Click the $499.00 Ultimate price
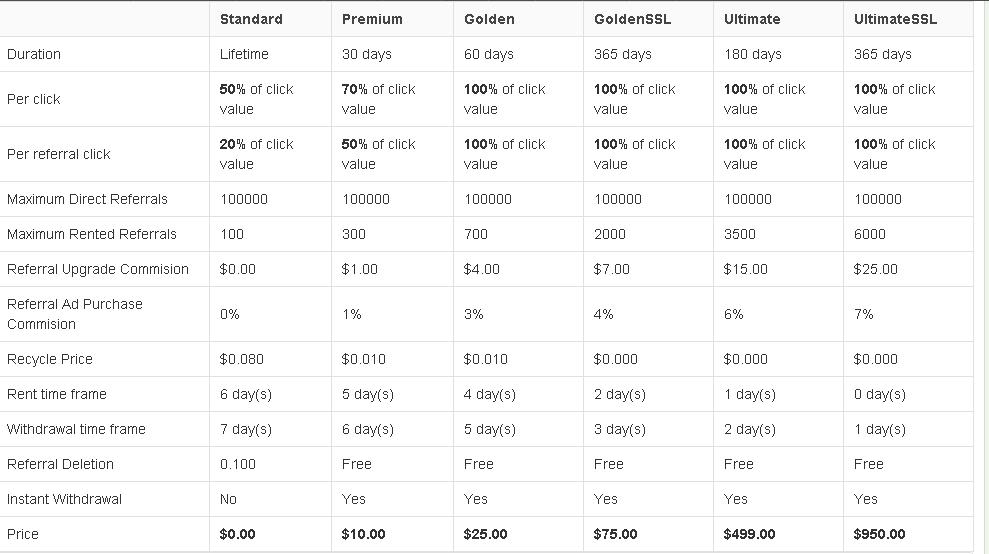The image size is (989, 554). coord(749,534)
